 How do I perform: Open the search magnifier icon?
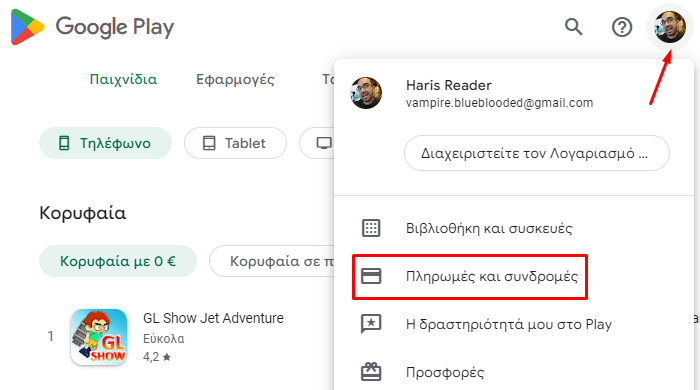click(573, 27)
